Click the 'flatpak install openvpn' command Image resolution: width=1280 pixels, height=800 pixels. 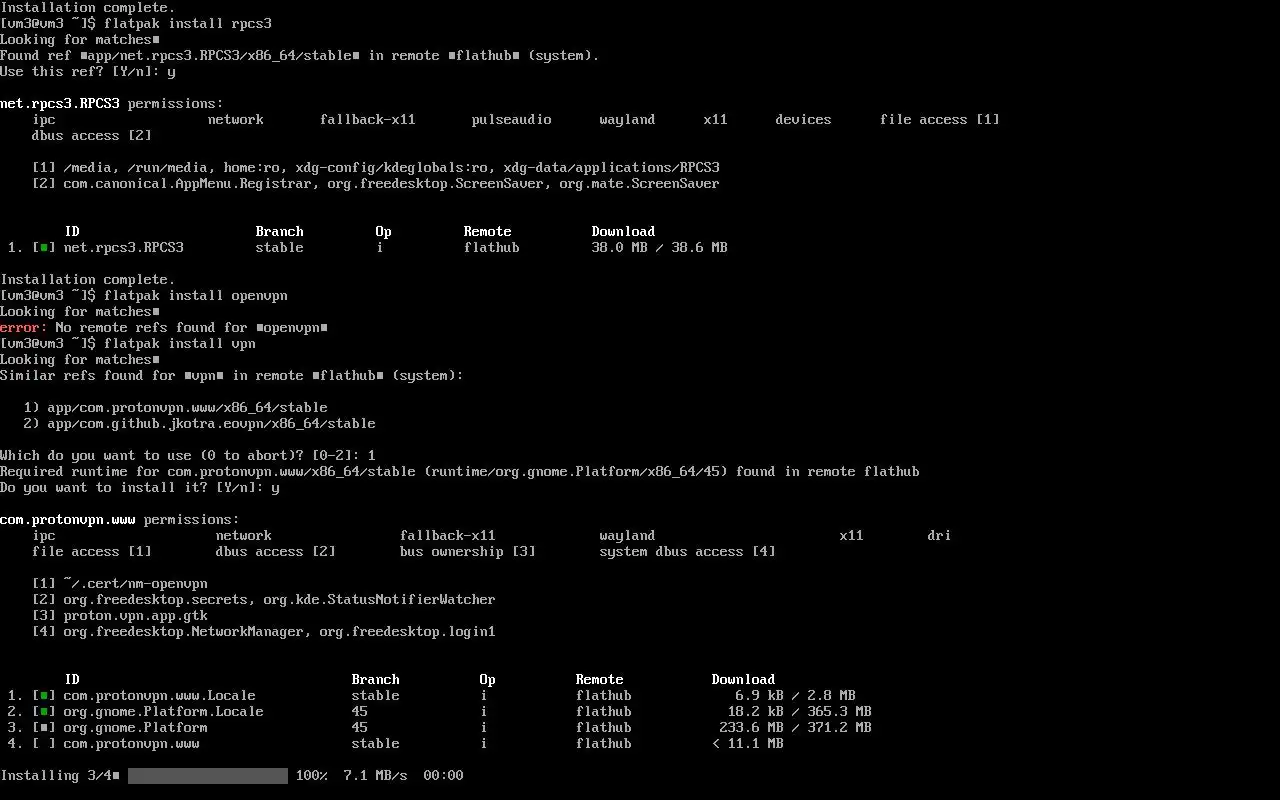(196, 296)
